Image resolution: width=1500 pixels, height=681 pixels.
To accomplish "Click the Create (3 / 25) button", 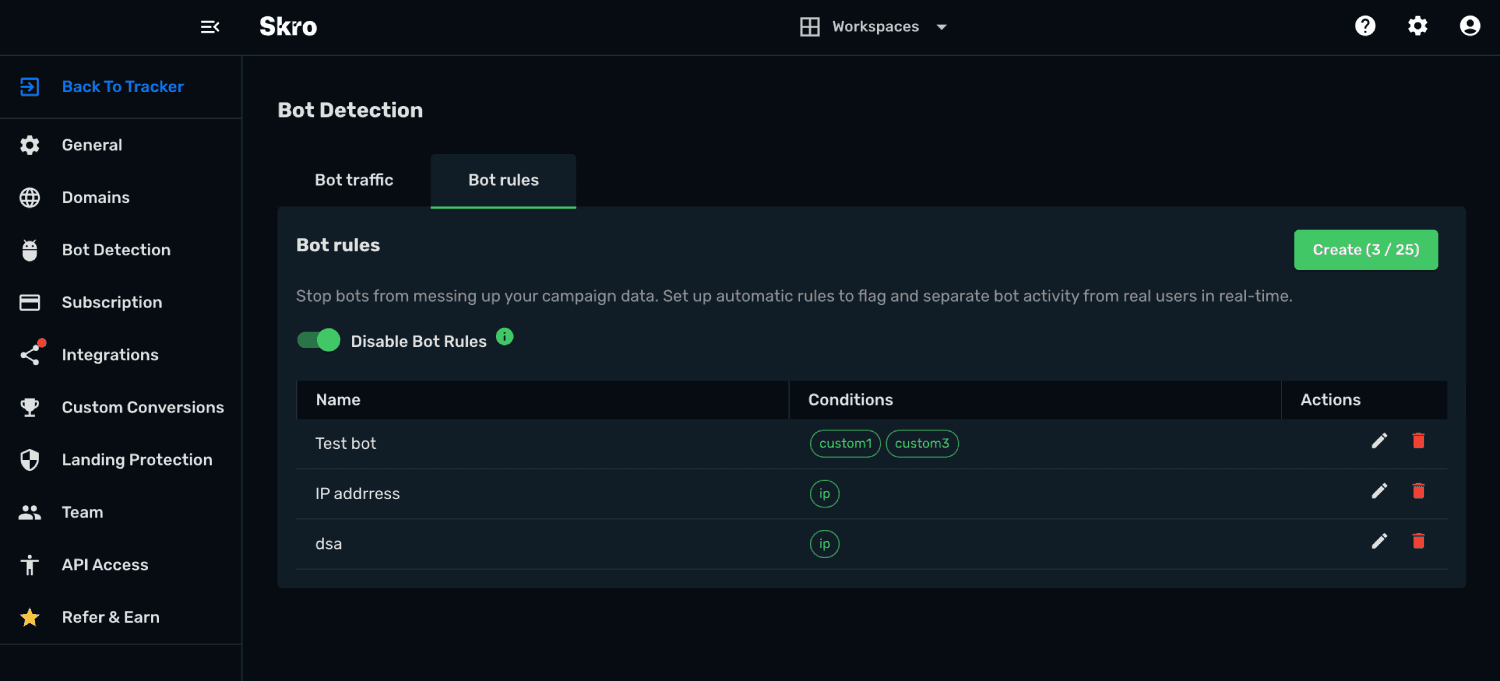I will (x=1365, y=250).
